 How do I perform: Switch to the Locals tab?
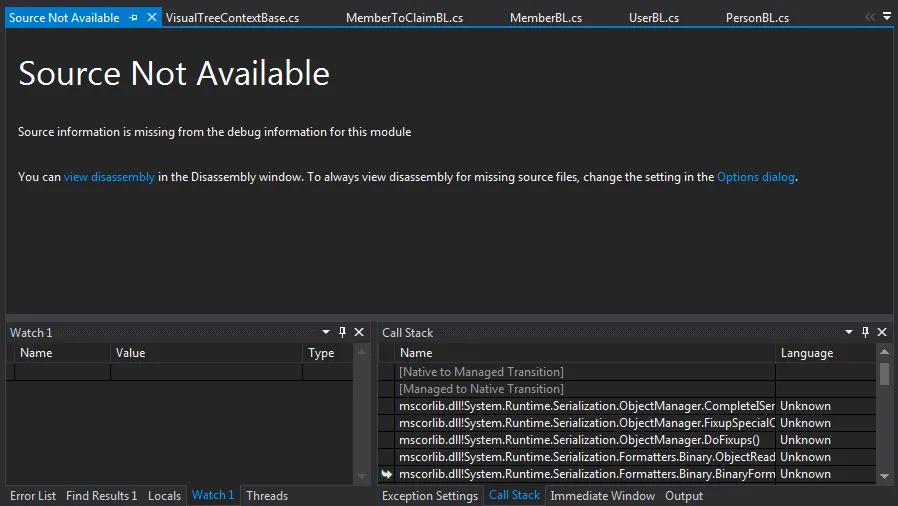pos(164,496)
